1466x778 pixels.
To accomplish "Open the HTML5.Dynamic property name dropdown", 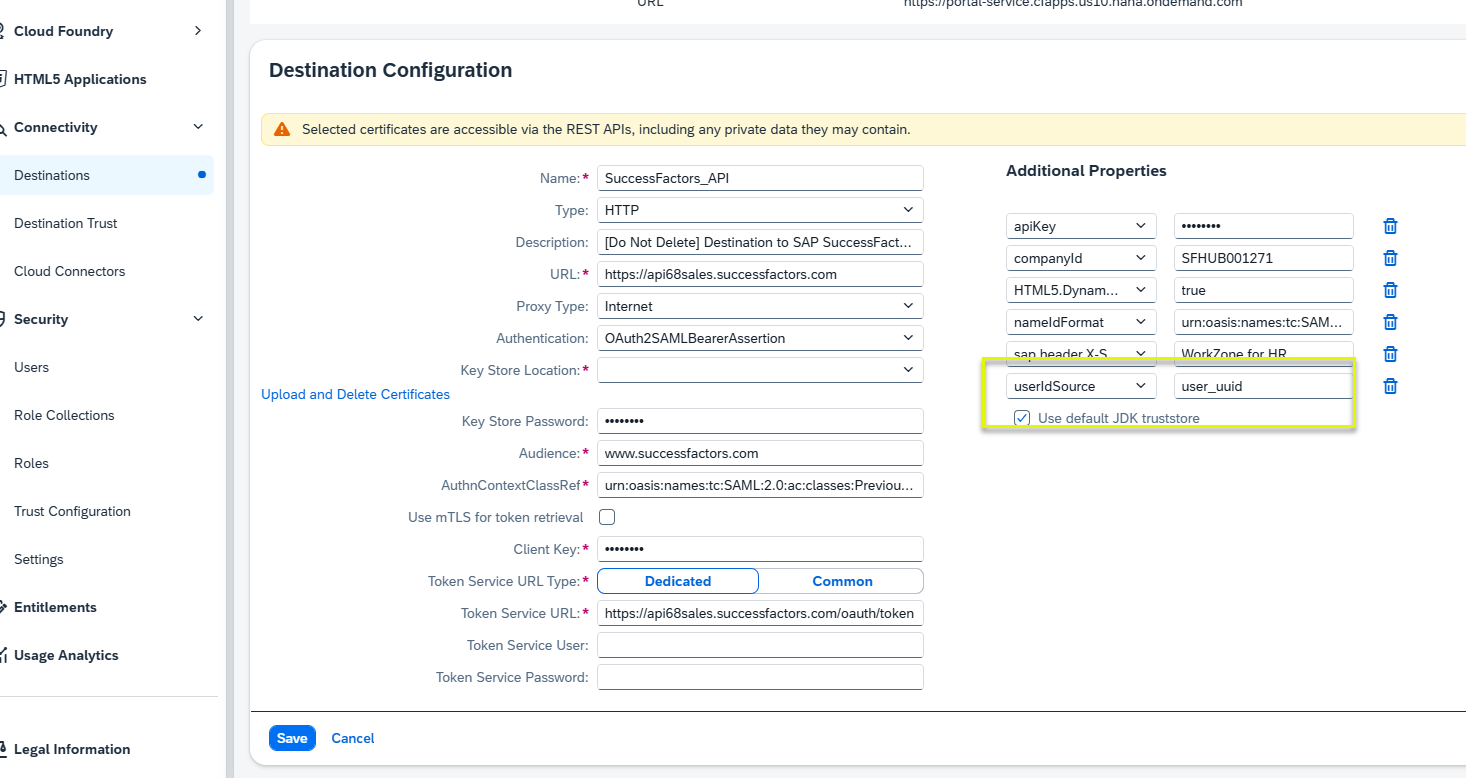I will (x=1081, y=290).
